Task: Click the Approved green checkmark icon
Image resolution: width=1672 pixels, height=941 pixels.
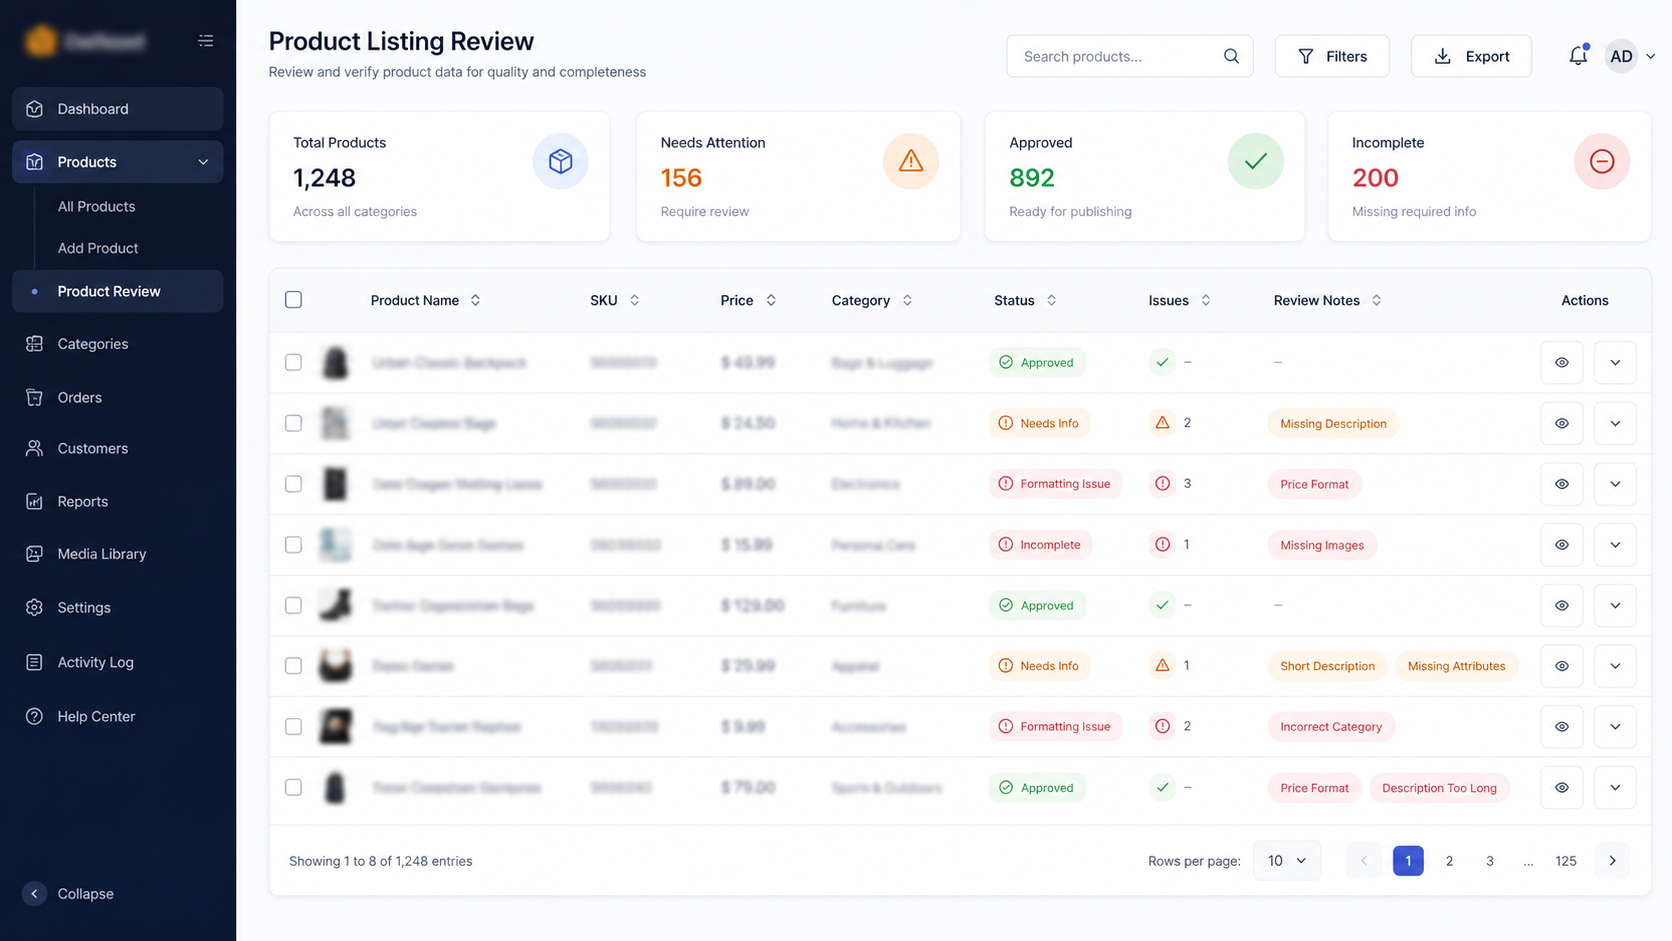Action: pyautogui.click(x=1256, y=161)
